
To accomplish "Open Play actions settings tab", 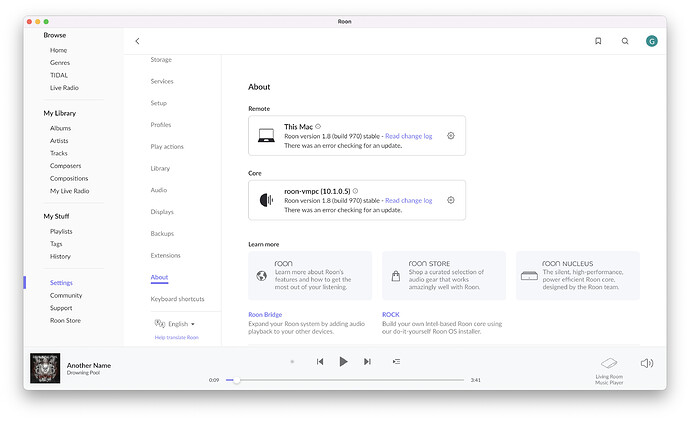I will (x=167, y=146).
